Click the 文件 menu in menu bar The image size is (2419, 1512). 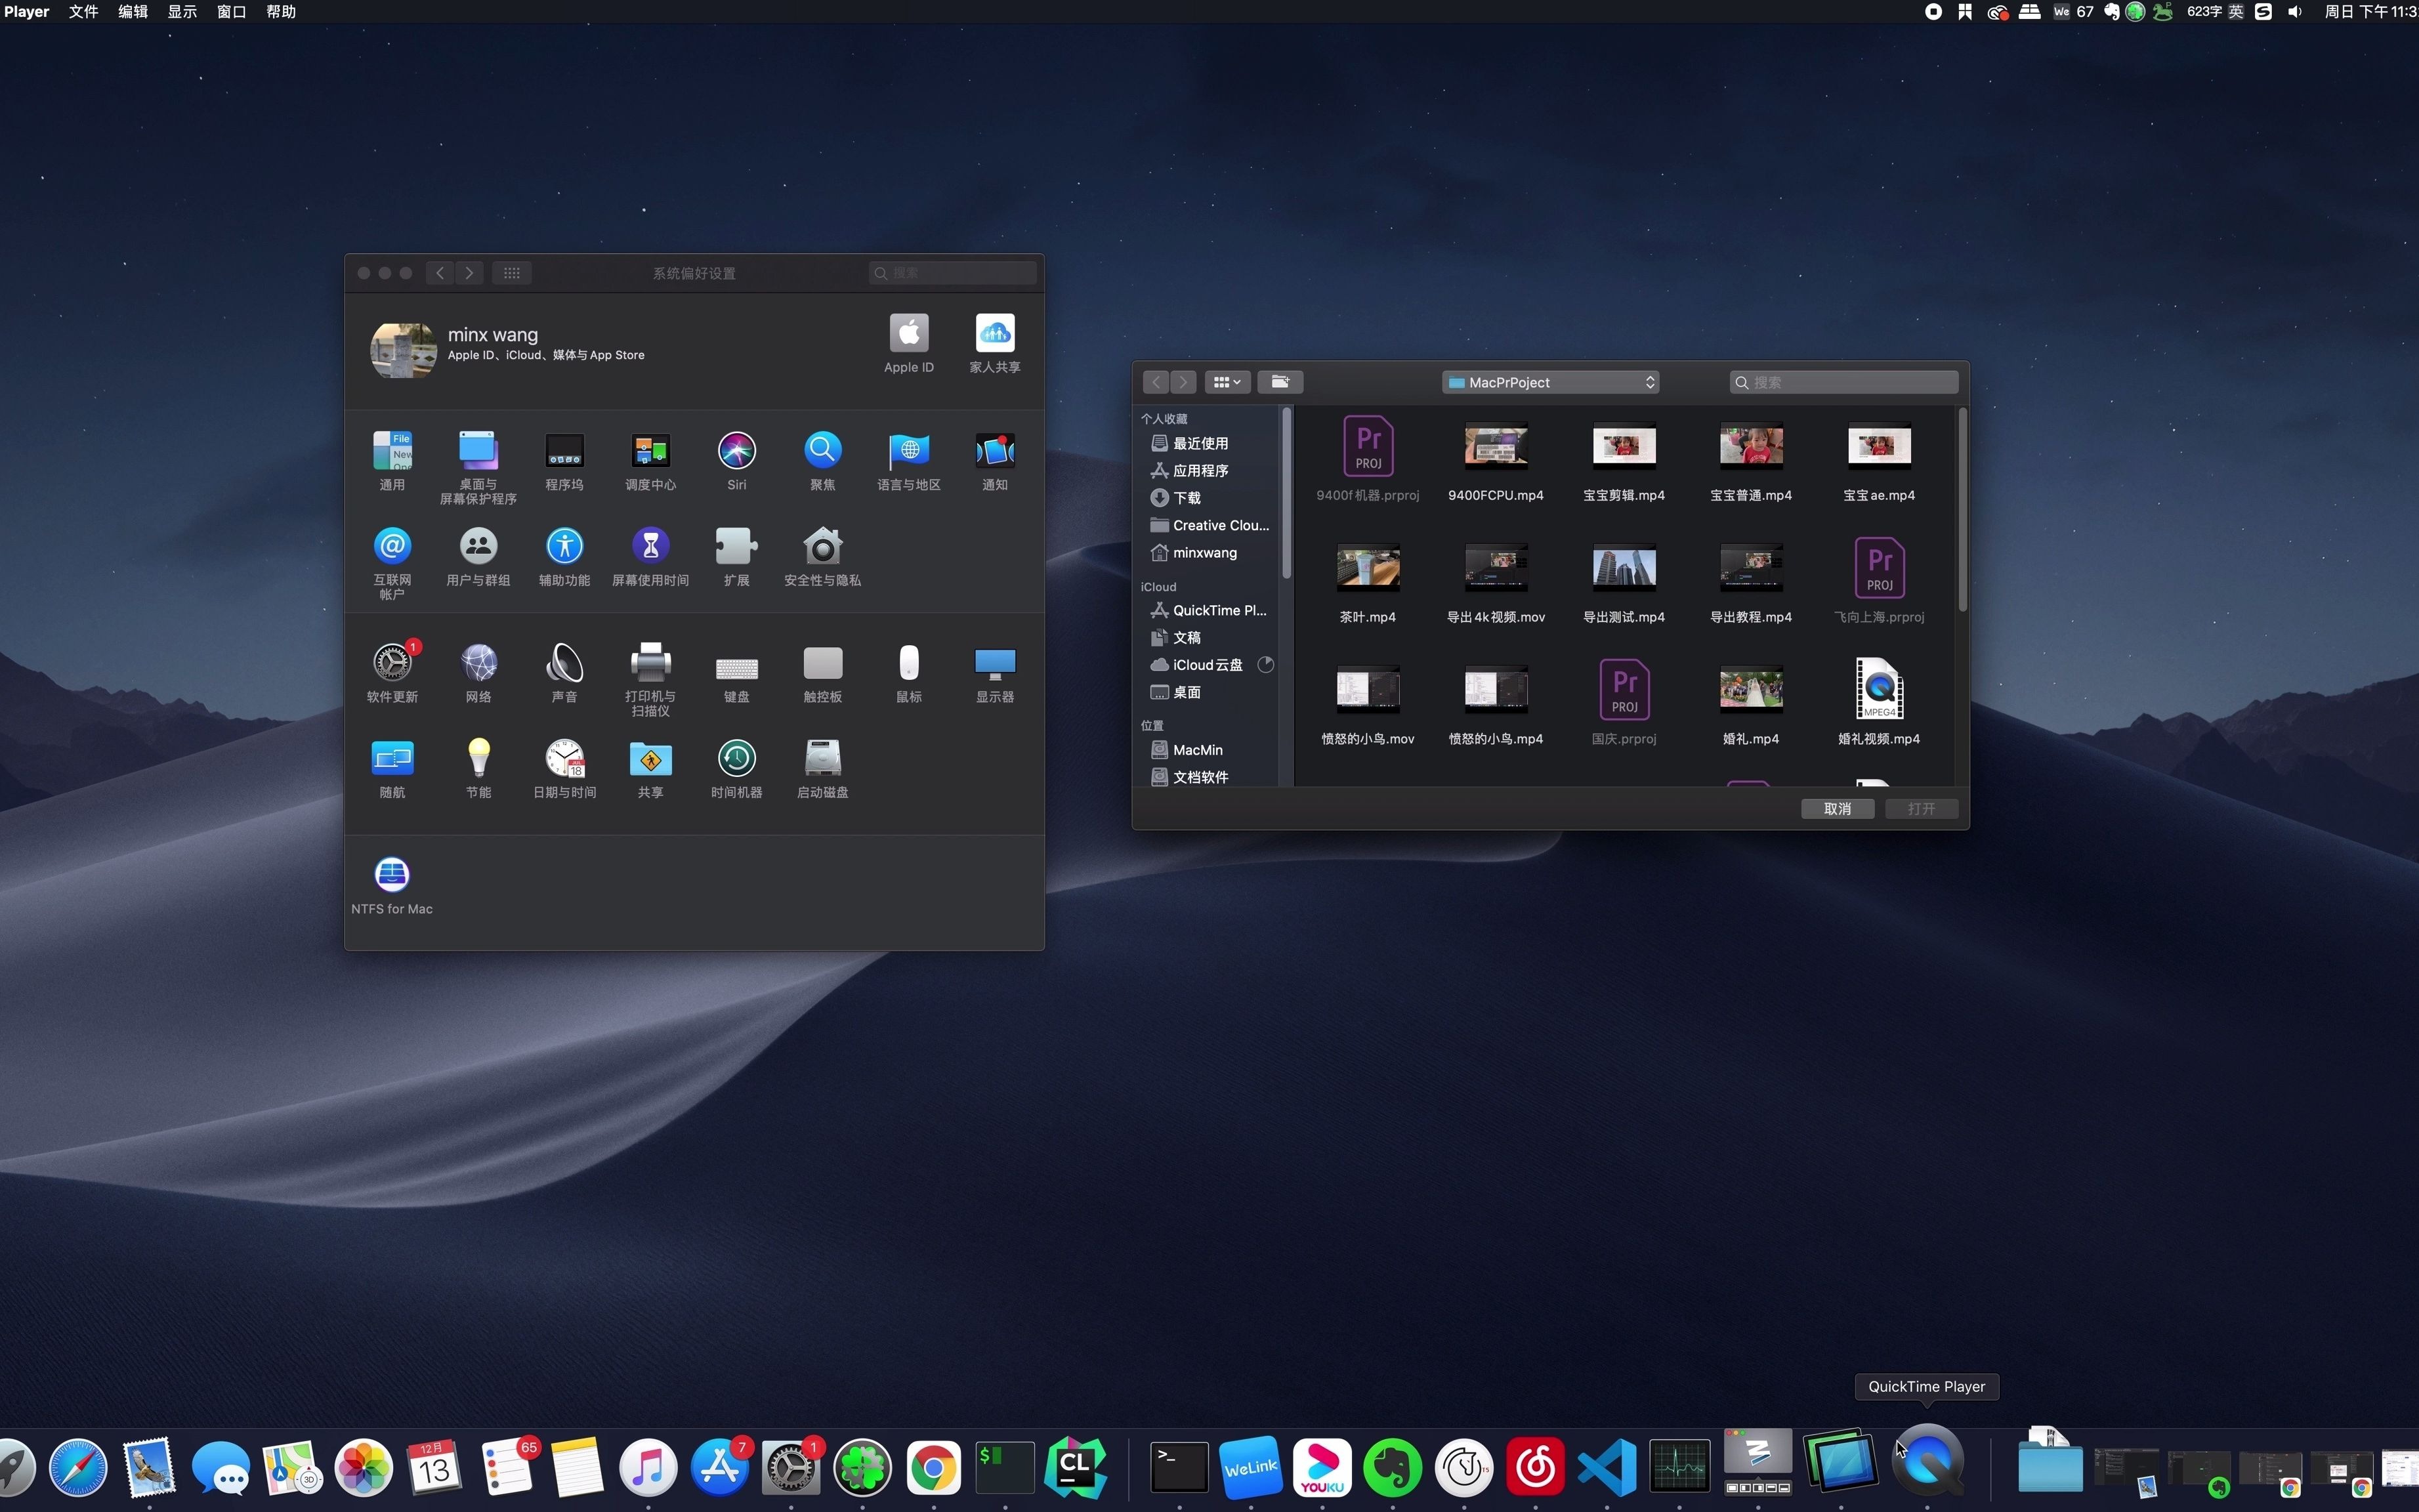click(x=83, y=12)
